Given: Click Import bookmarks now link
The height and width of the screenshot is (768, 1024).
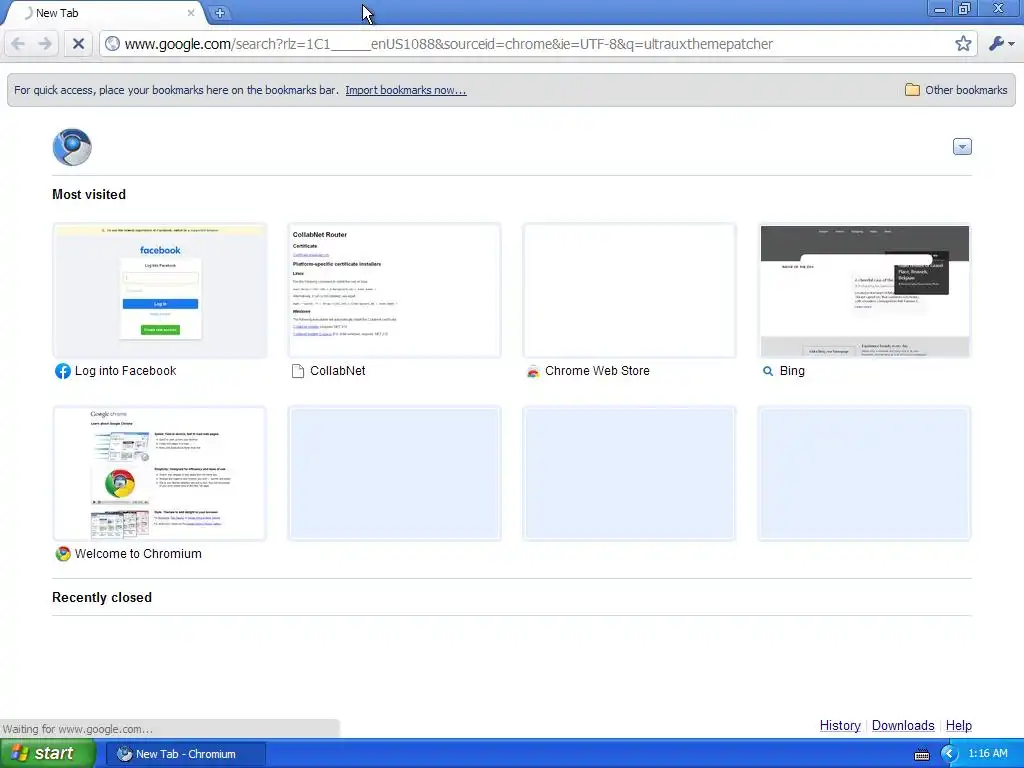Looking at the screenshot, I should [x=406, y=90].
